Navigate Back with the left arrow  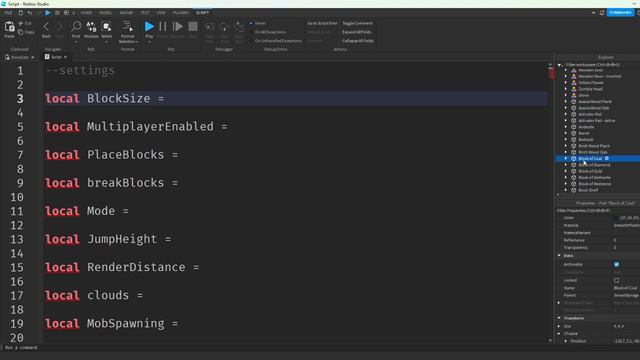[46, 27]
